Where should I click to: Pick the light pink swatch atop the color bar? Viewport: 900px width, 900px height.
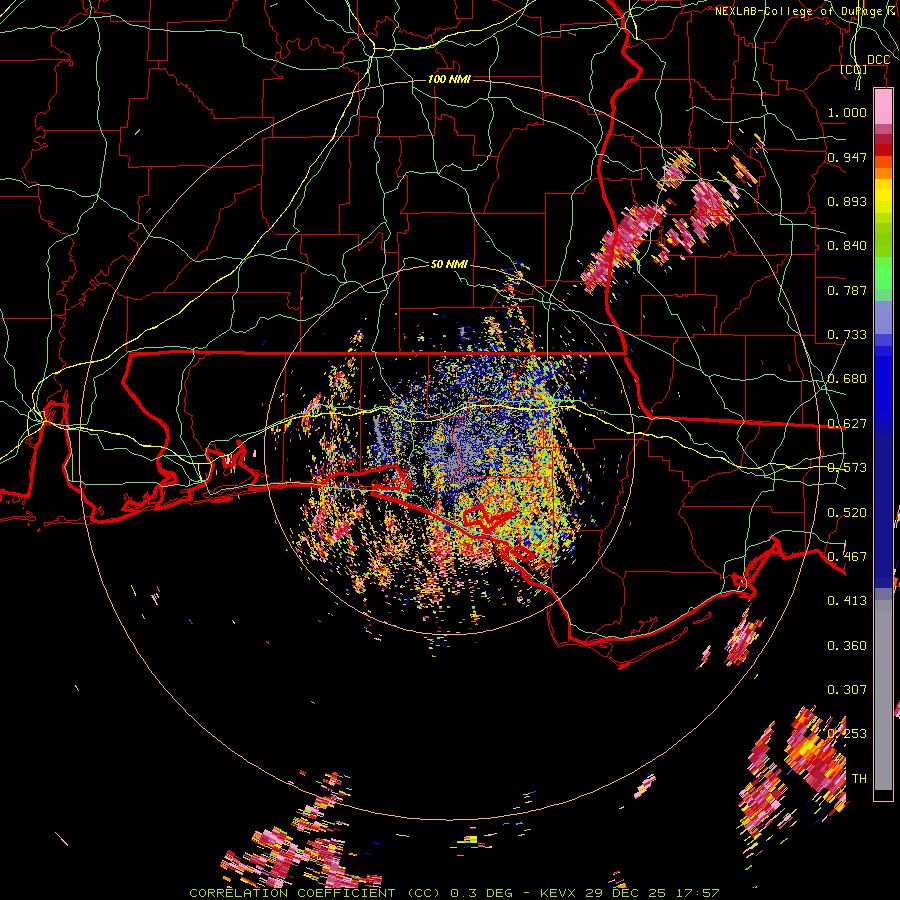(883, 106)
